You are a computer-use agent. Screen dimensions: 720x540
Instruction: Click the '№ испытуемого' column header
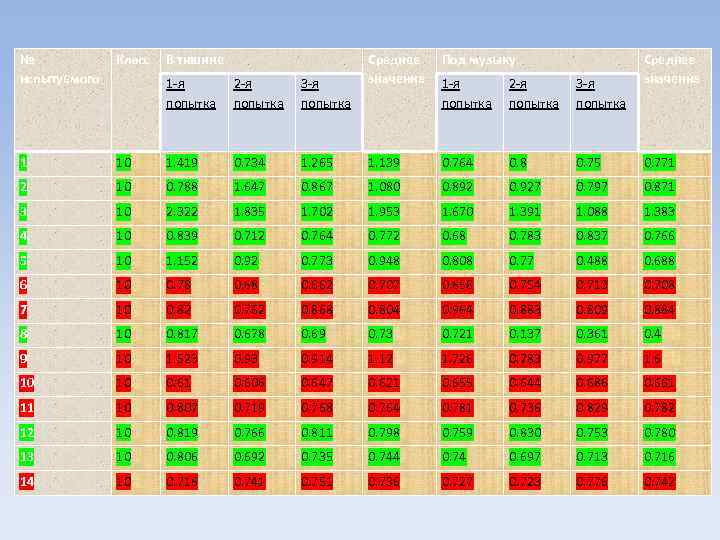point(60,69)
